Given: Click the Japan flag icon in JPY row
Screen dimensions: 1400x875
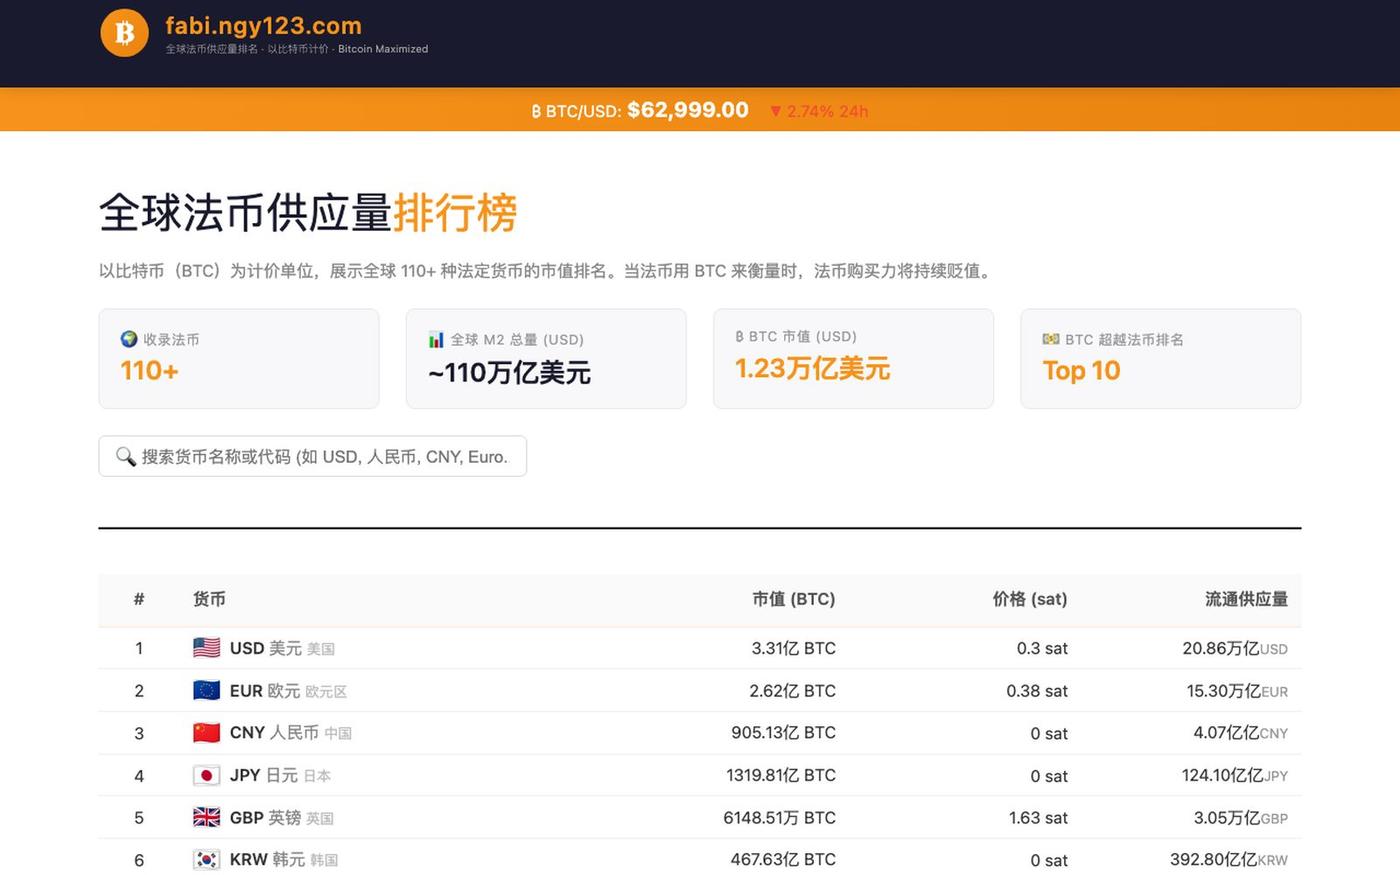Looking at the screenshot, I should pos(206,775).
